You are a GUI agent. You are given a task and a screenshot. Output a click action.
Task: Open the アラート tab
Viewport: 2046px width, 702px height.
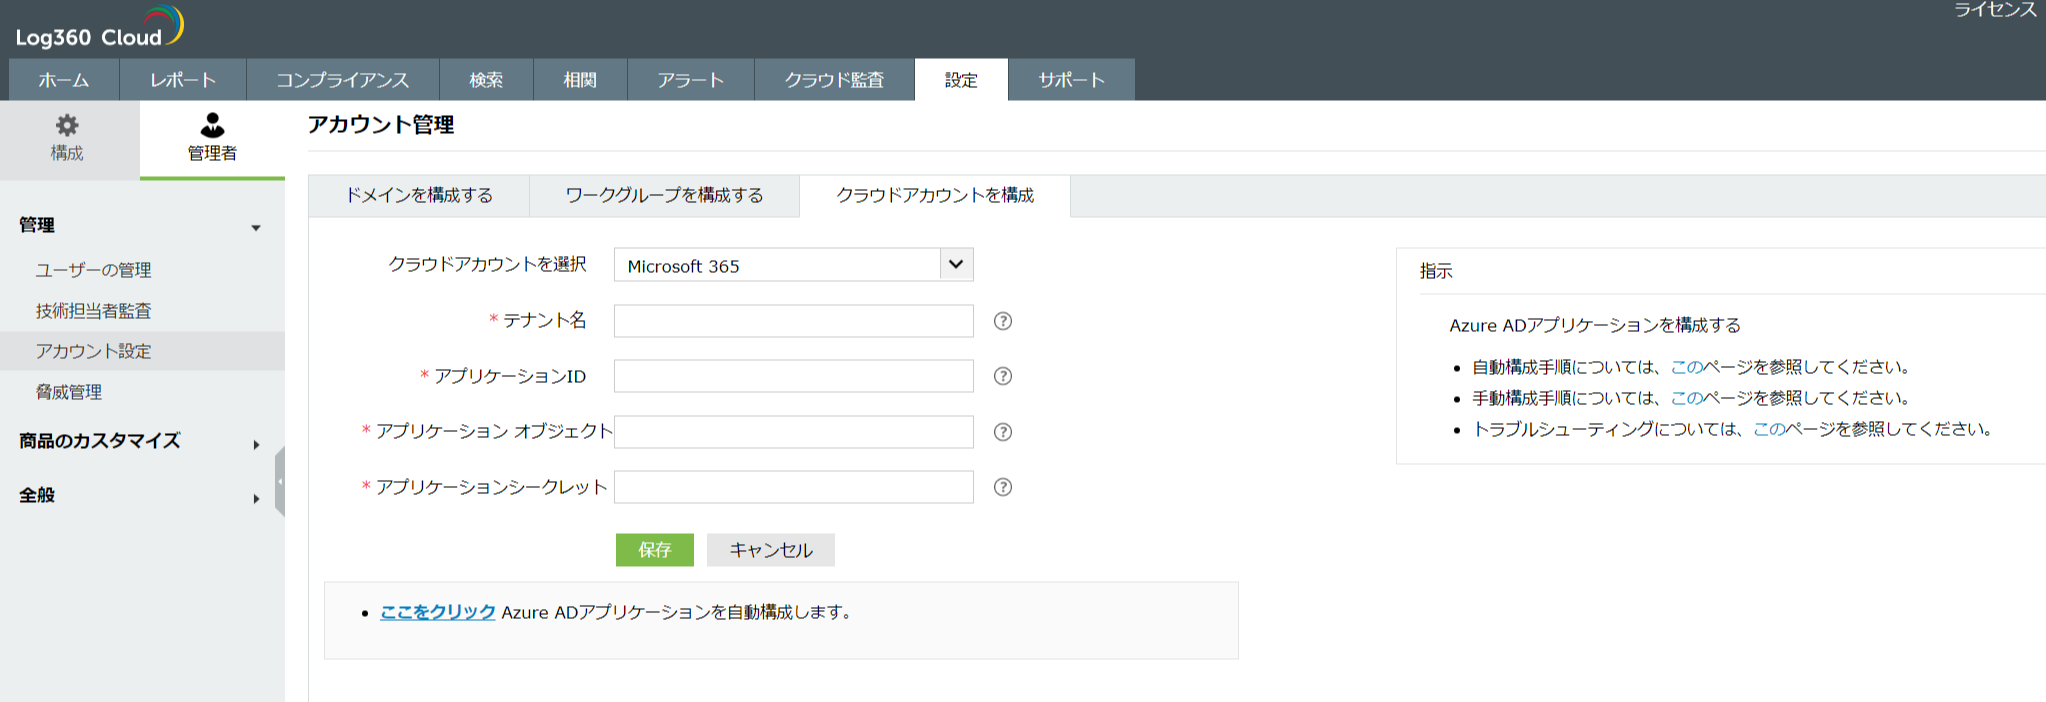tap(691, 80)
